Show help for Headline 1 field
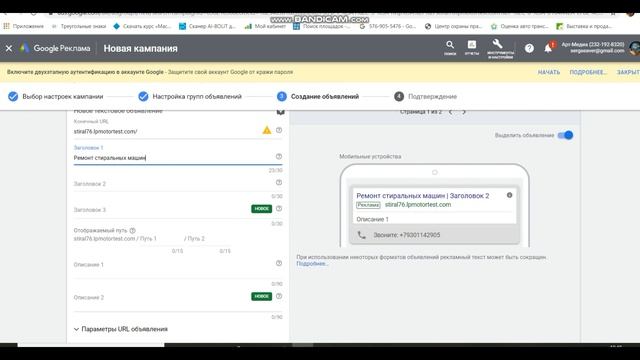 coord(279,156)
